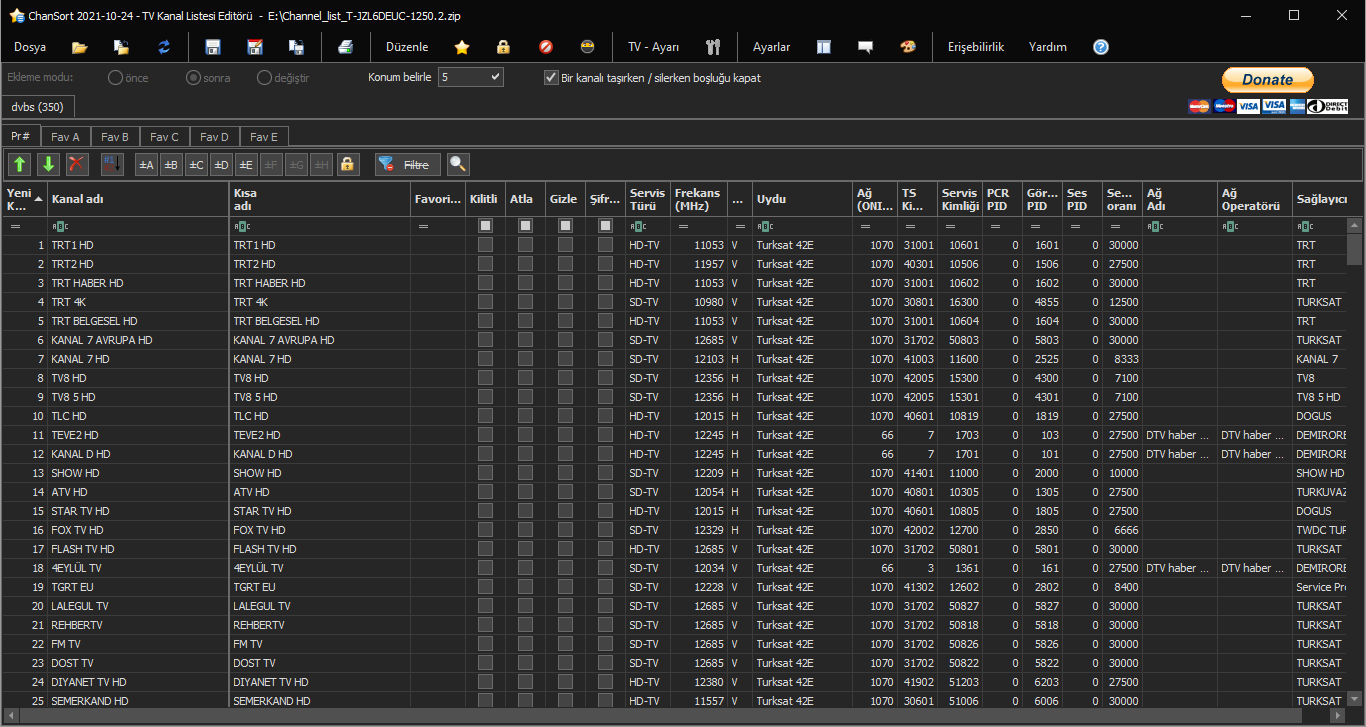This screenshot has height=727, width=1366.
Task: Click the horizontal scrollbar right arrow
Action: (x=1339, y=717)
